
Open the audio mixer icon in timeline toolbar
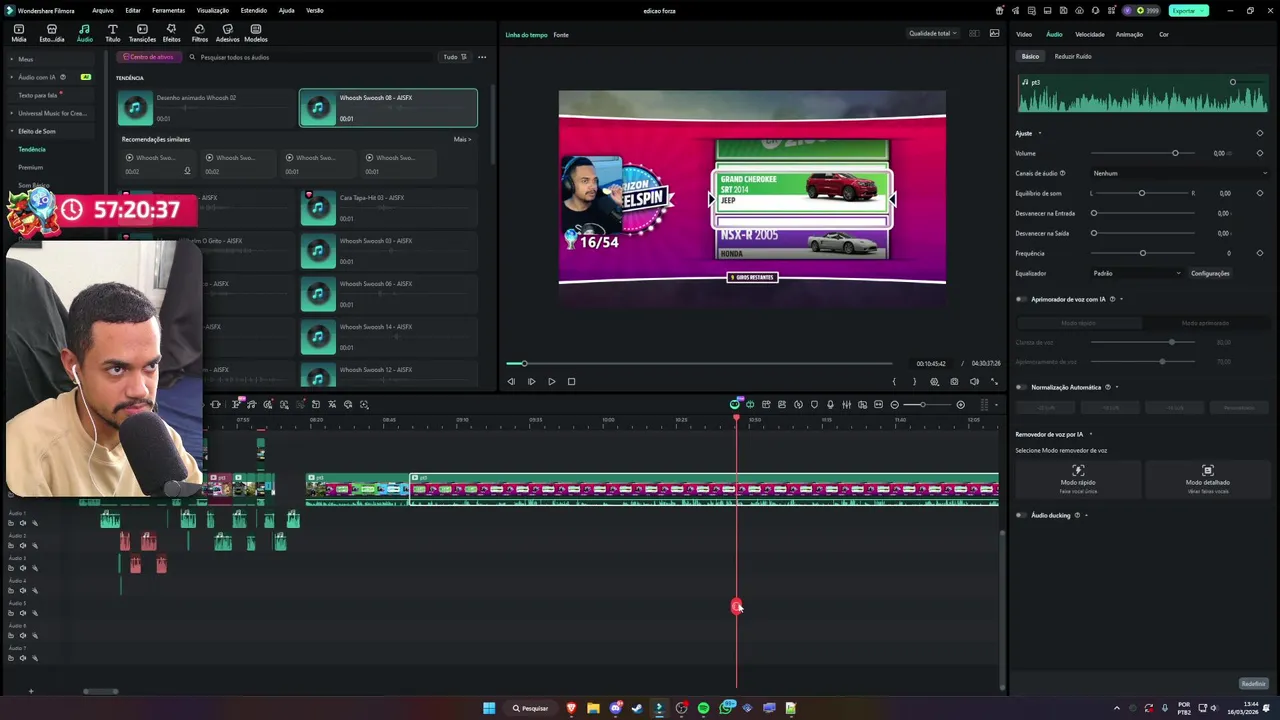pyautogui.click(x=846, y=405)
